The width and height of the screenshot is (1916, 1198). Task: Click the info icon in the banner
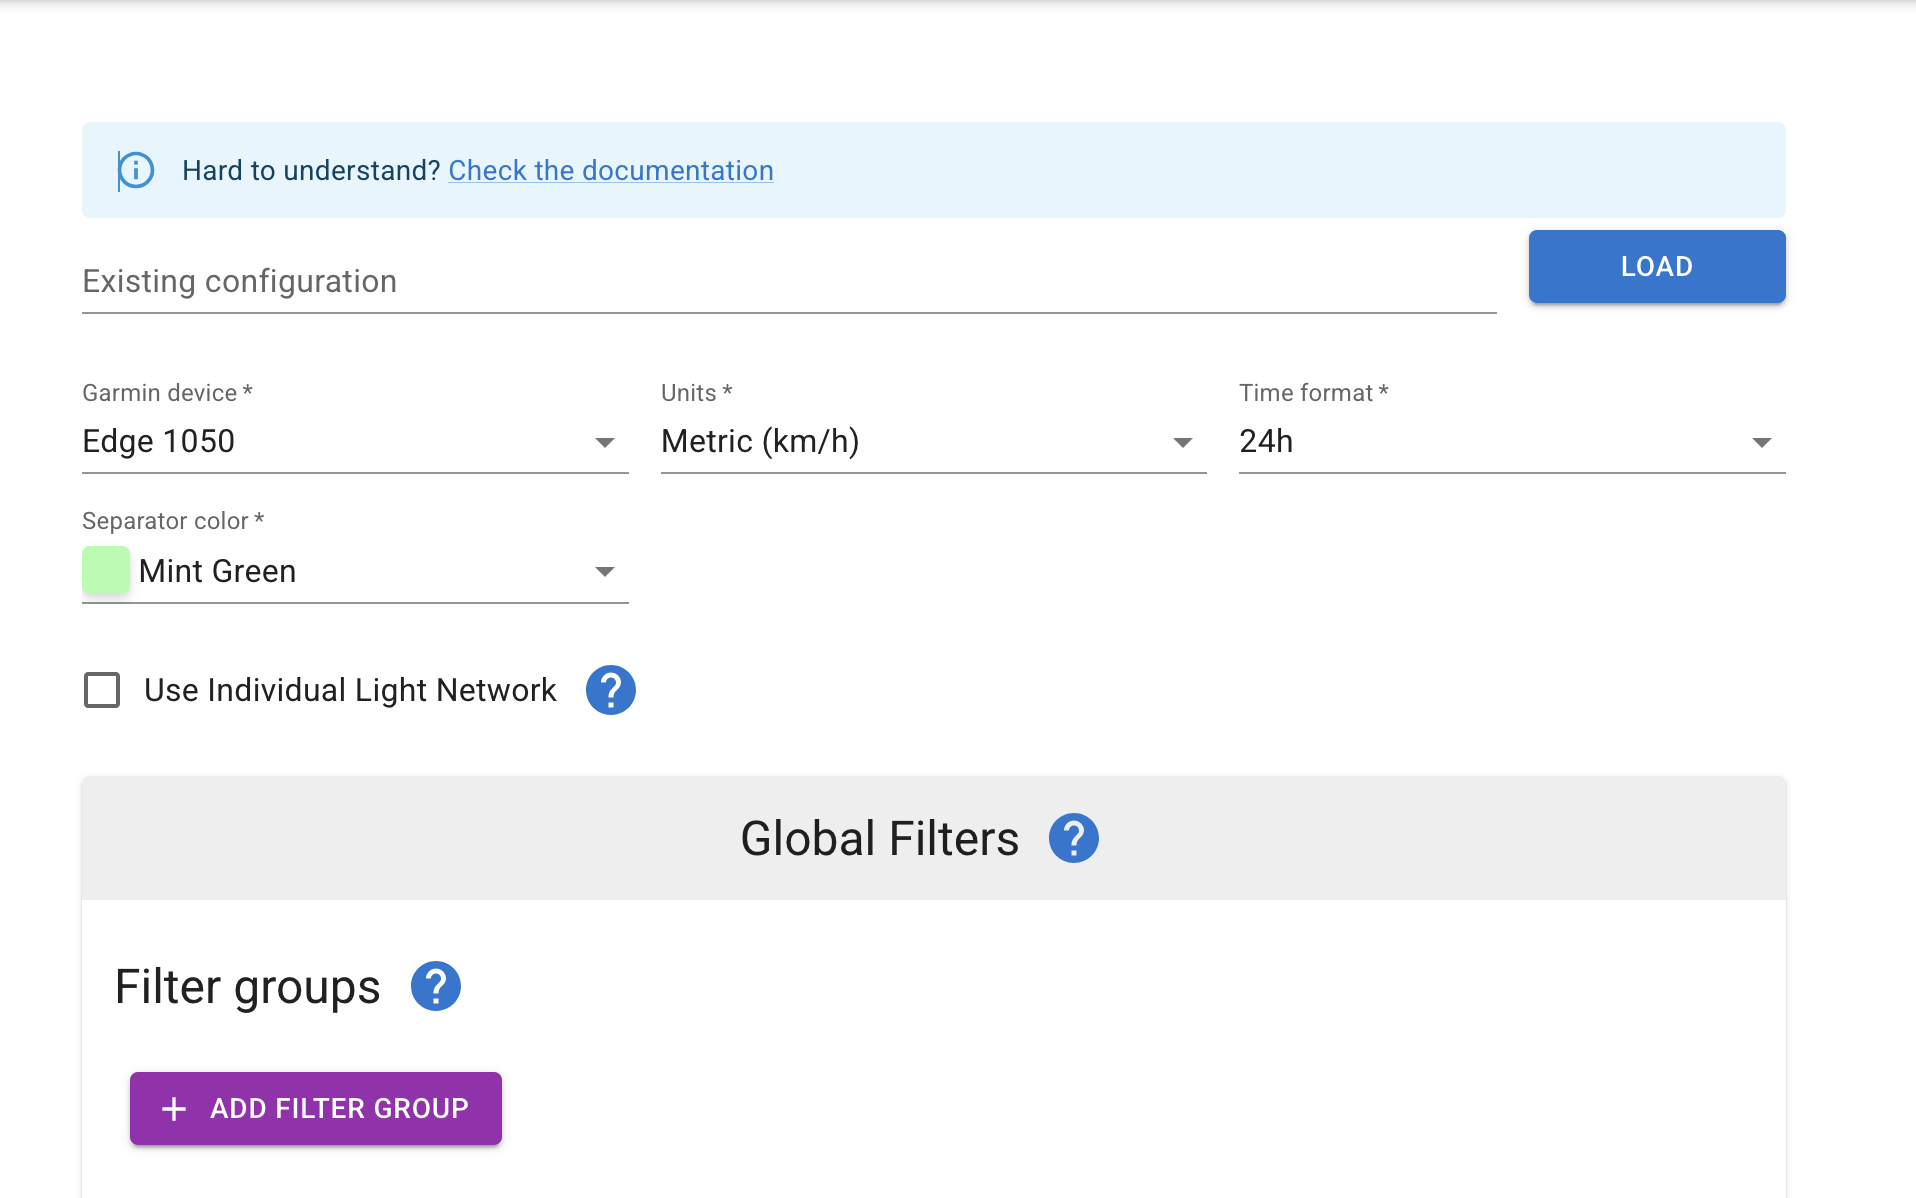point(136,171)
